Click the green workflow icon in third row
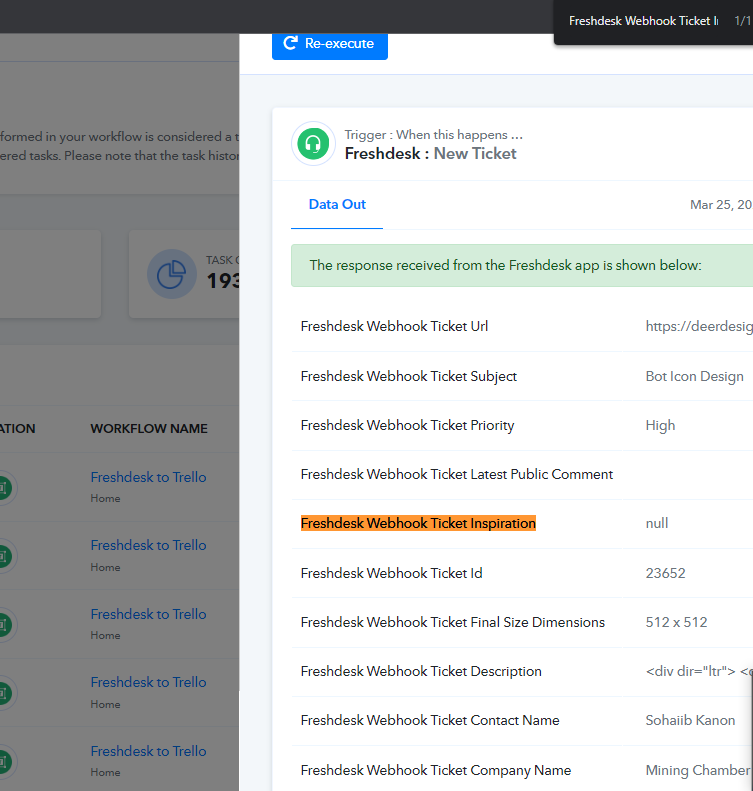Viewport: 753px width, 791px height. pos(4,625)
